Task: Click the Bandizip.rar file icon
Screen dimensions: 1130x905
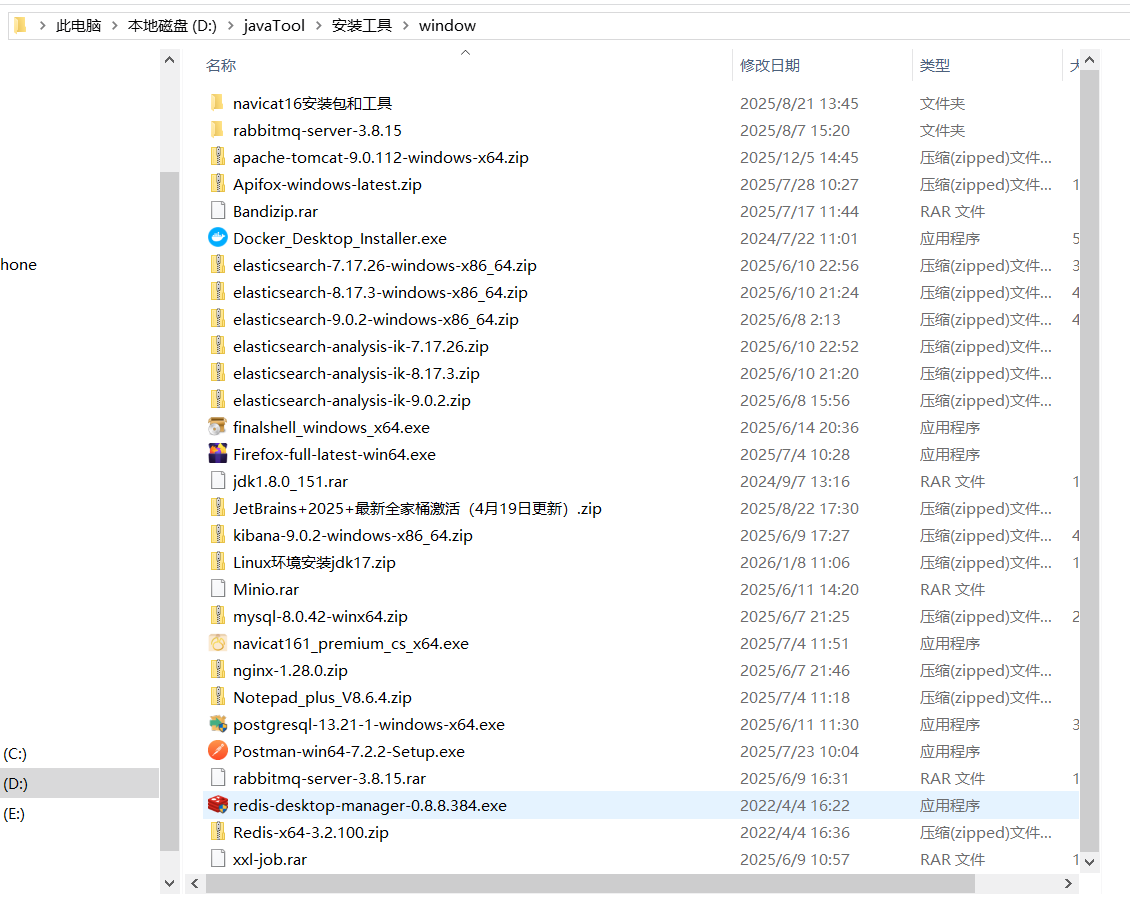Action: 218,211
